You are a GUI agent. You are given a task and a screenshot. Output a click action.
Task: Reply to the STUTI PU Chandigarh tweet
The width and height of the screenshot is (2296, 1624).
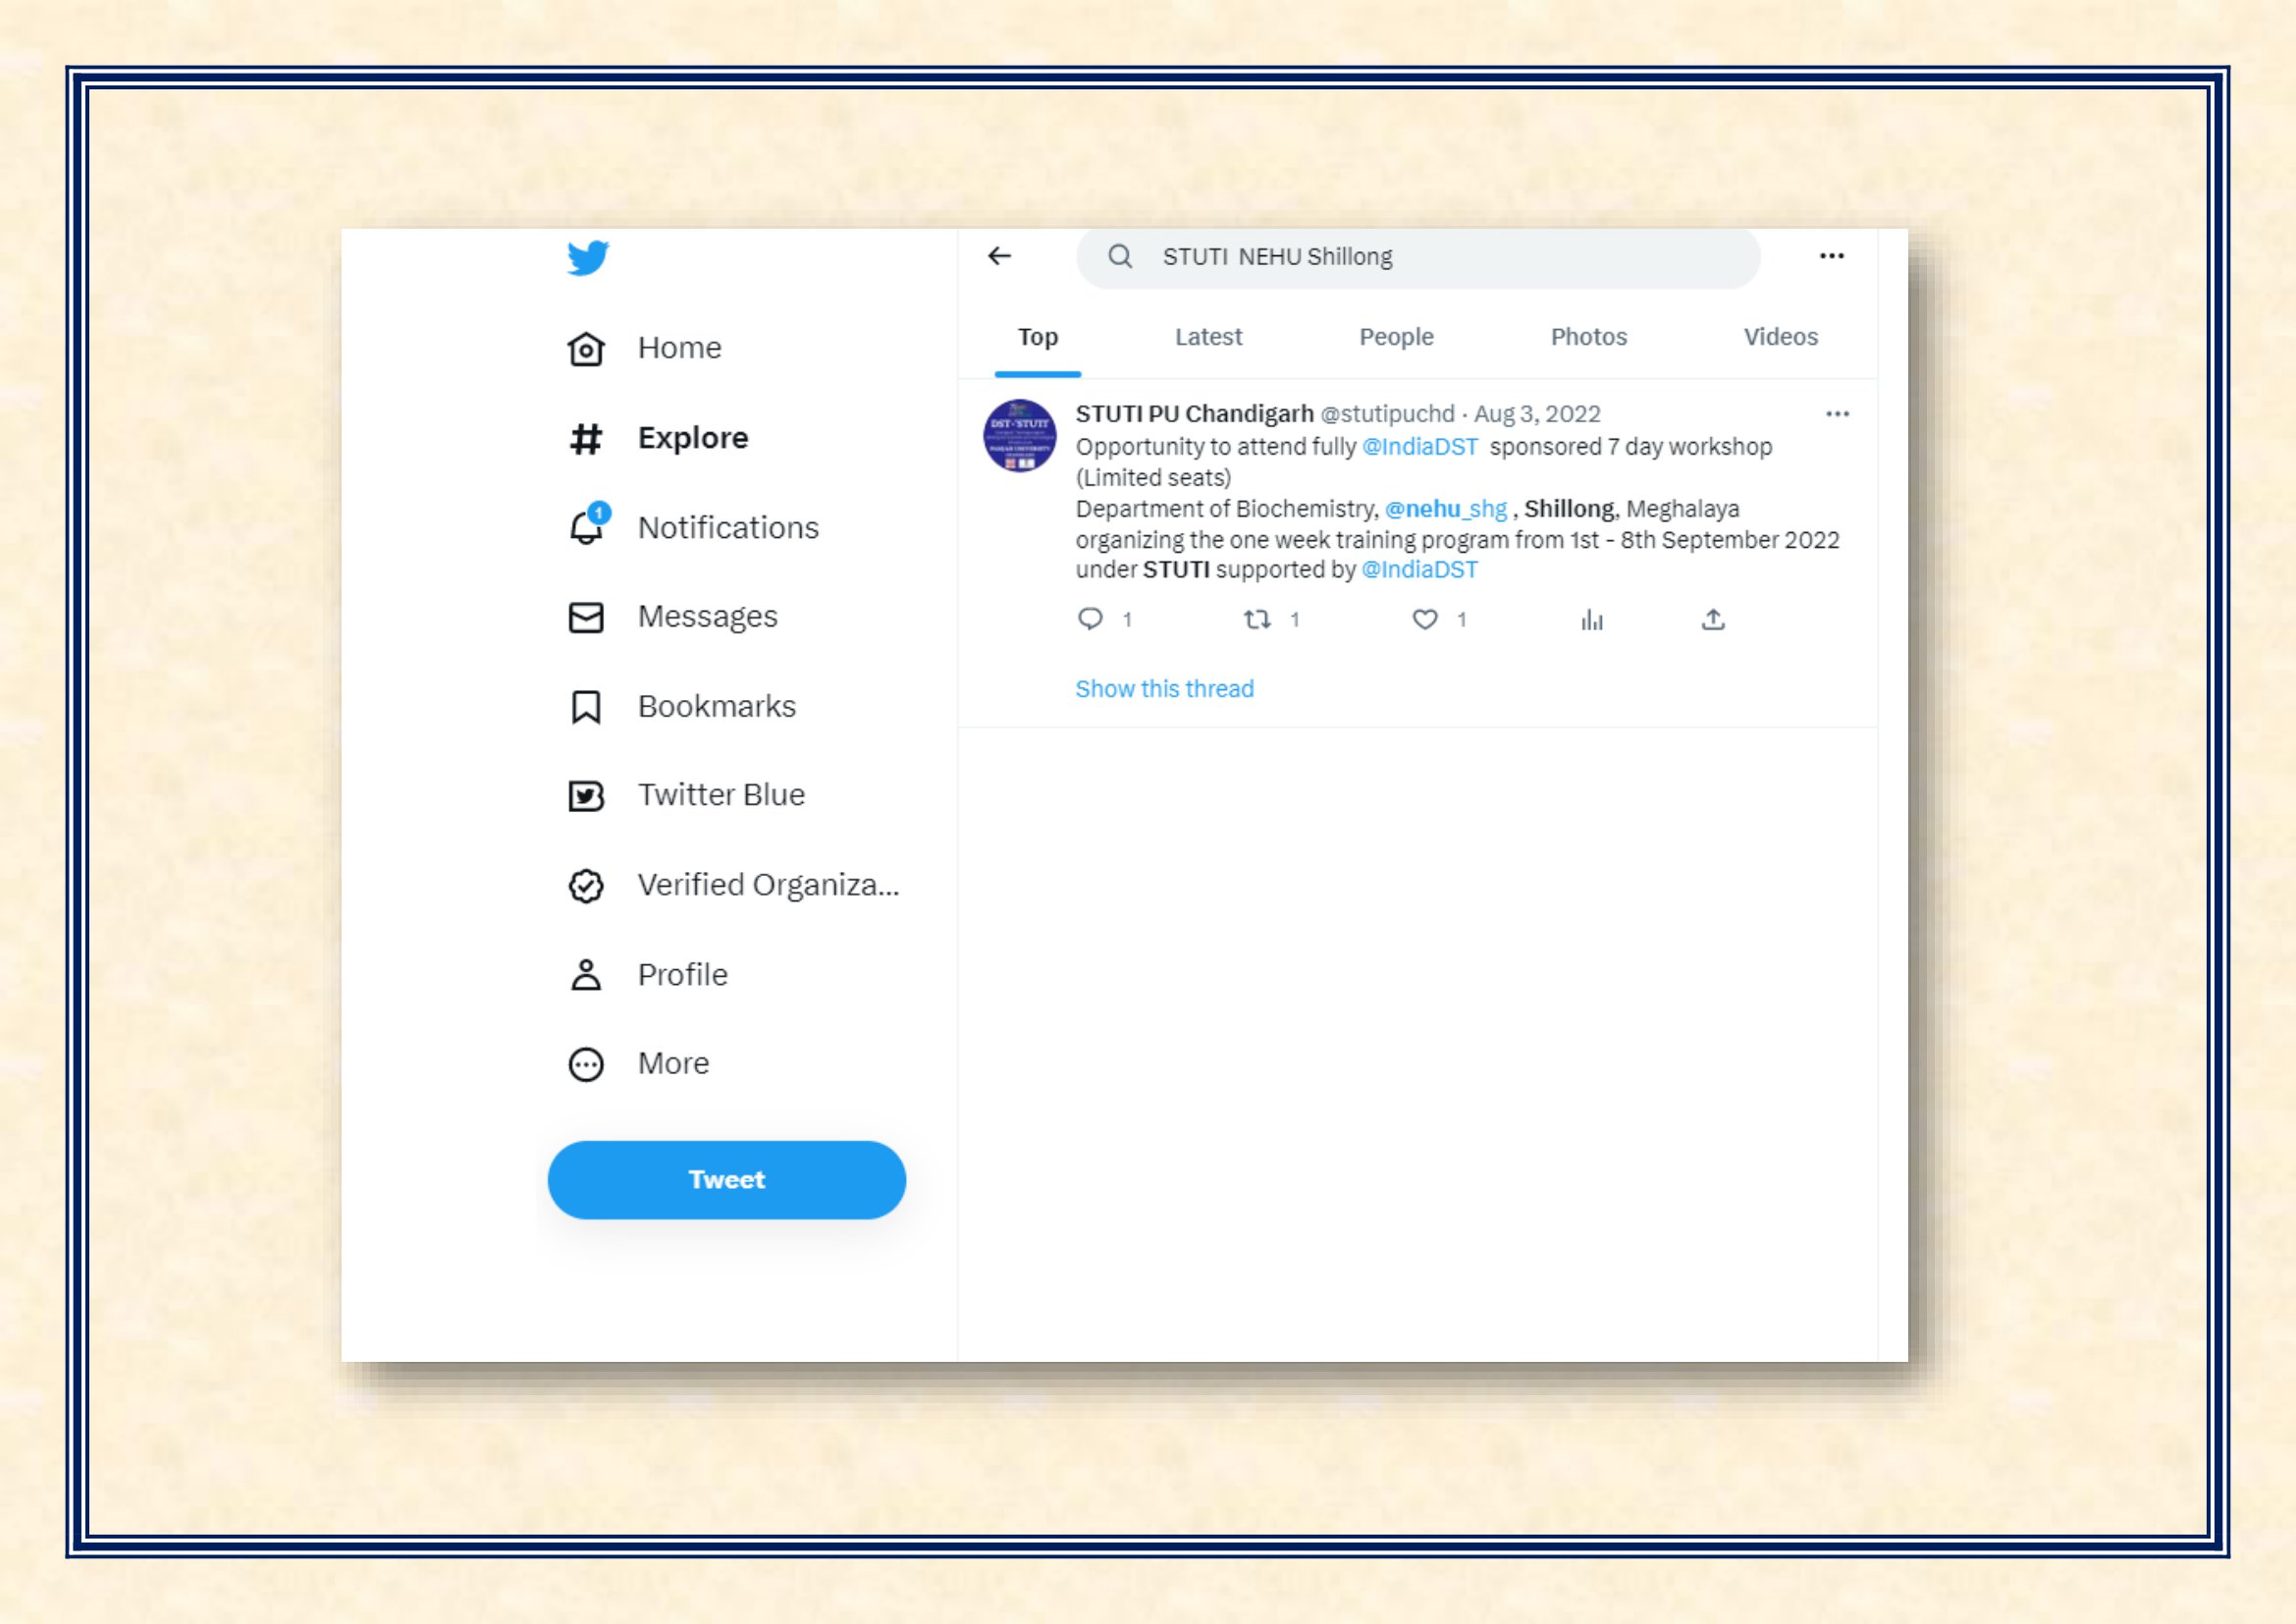[1090, 619]
